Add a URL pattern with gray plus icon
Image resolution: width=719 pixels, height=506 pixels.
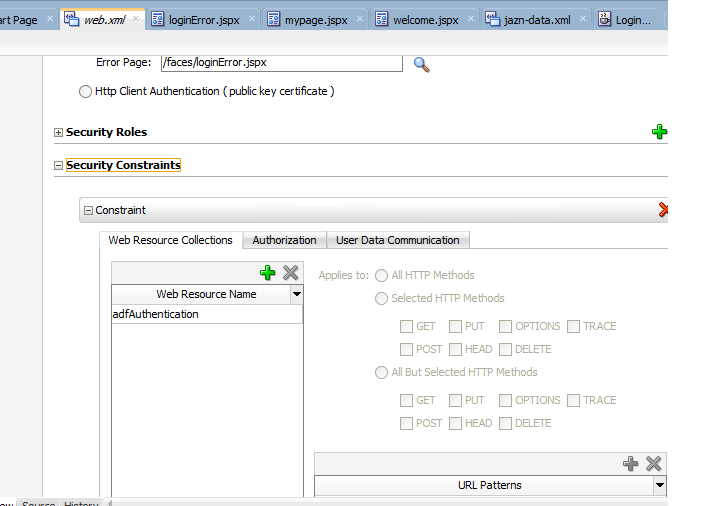coord(631,463)
